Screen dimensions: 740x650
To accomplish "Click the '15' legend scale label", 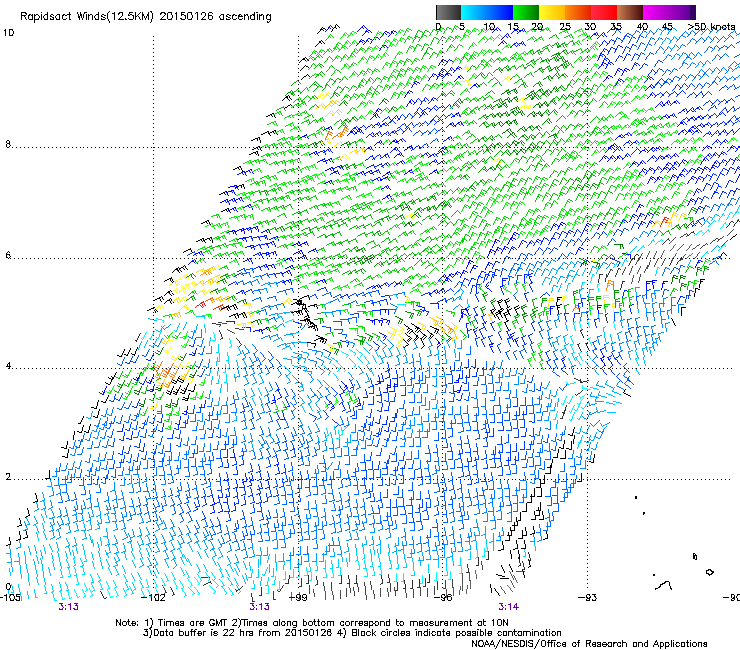I will [513, 27].
